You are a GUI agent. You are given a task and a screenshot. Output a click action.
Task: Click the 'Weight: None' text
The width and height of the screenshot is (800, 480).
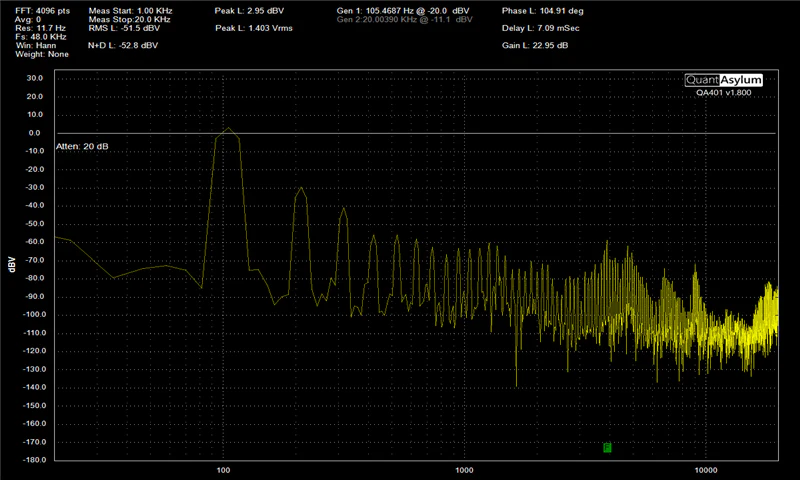[42, 54]
